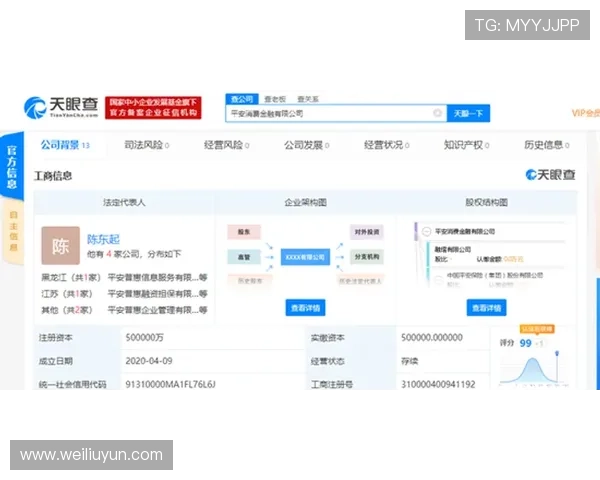Image resolution: width=600 pixels, height=480 pixels.
Task: Click the marker on the score chart
Action: pos(557,353)
